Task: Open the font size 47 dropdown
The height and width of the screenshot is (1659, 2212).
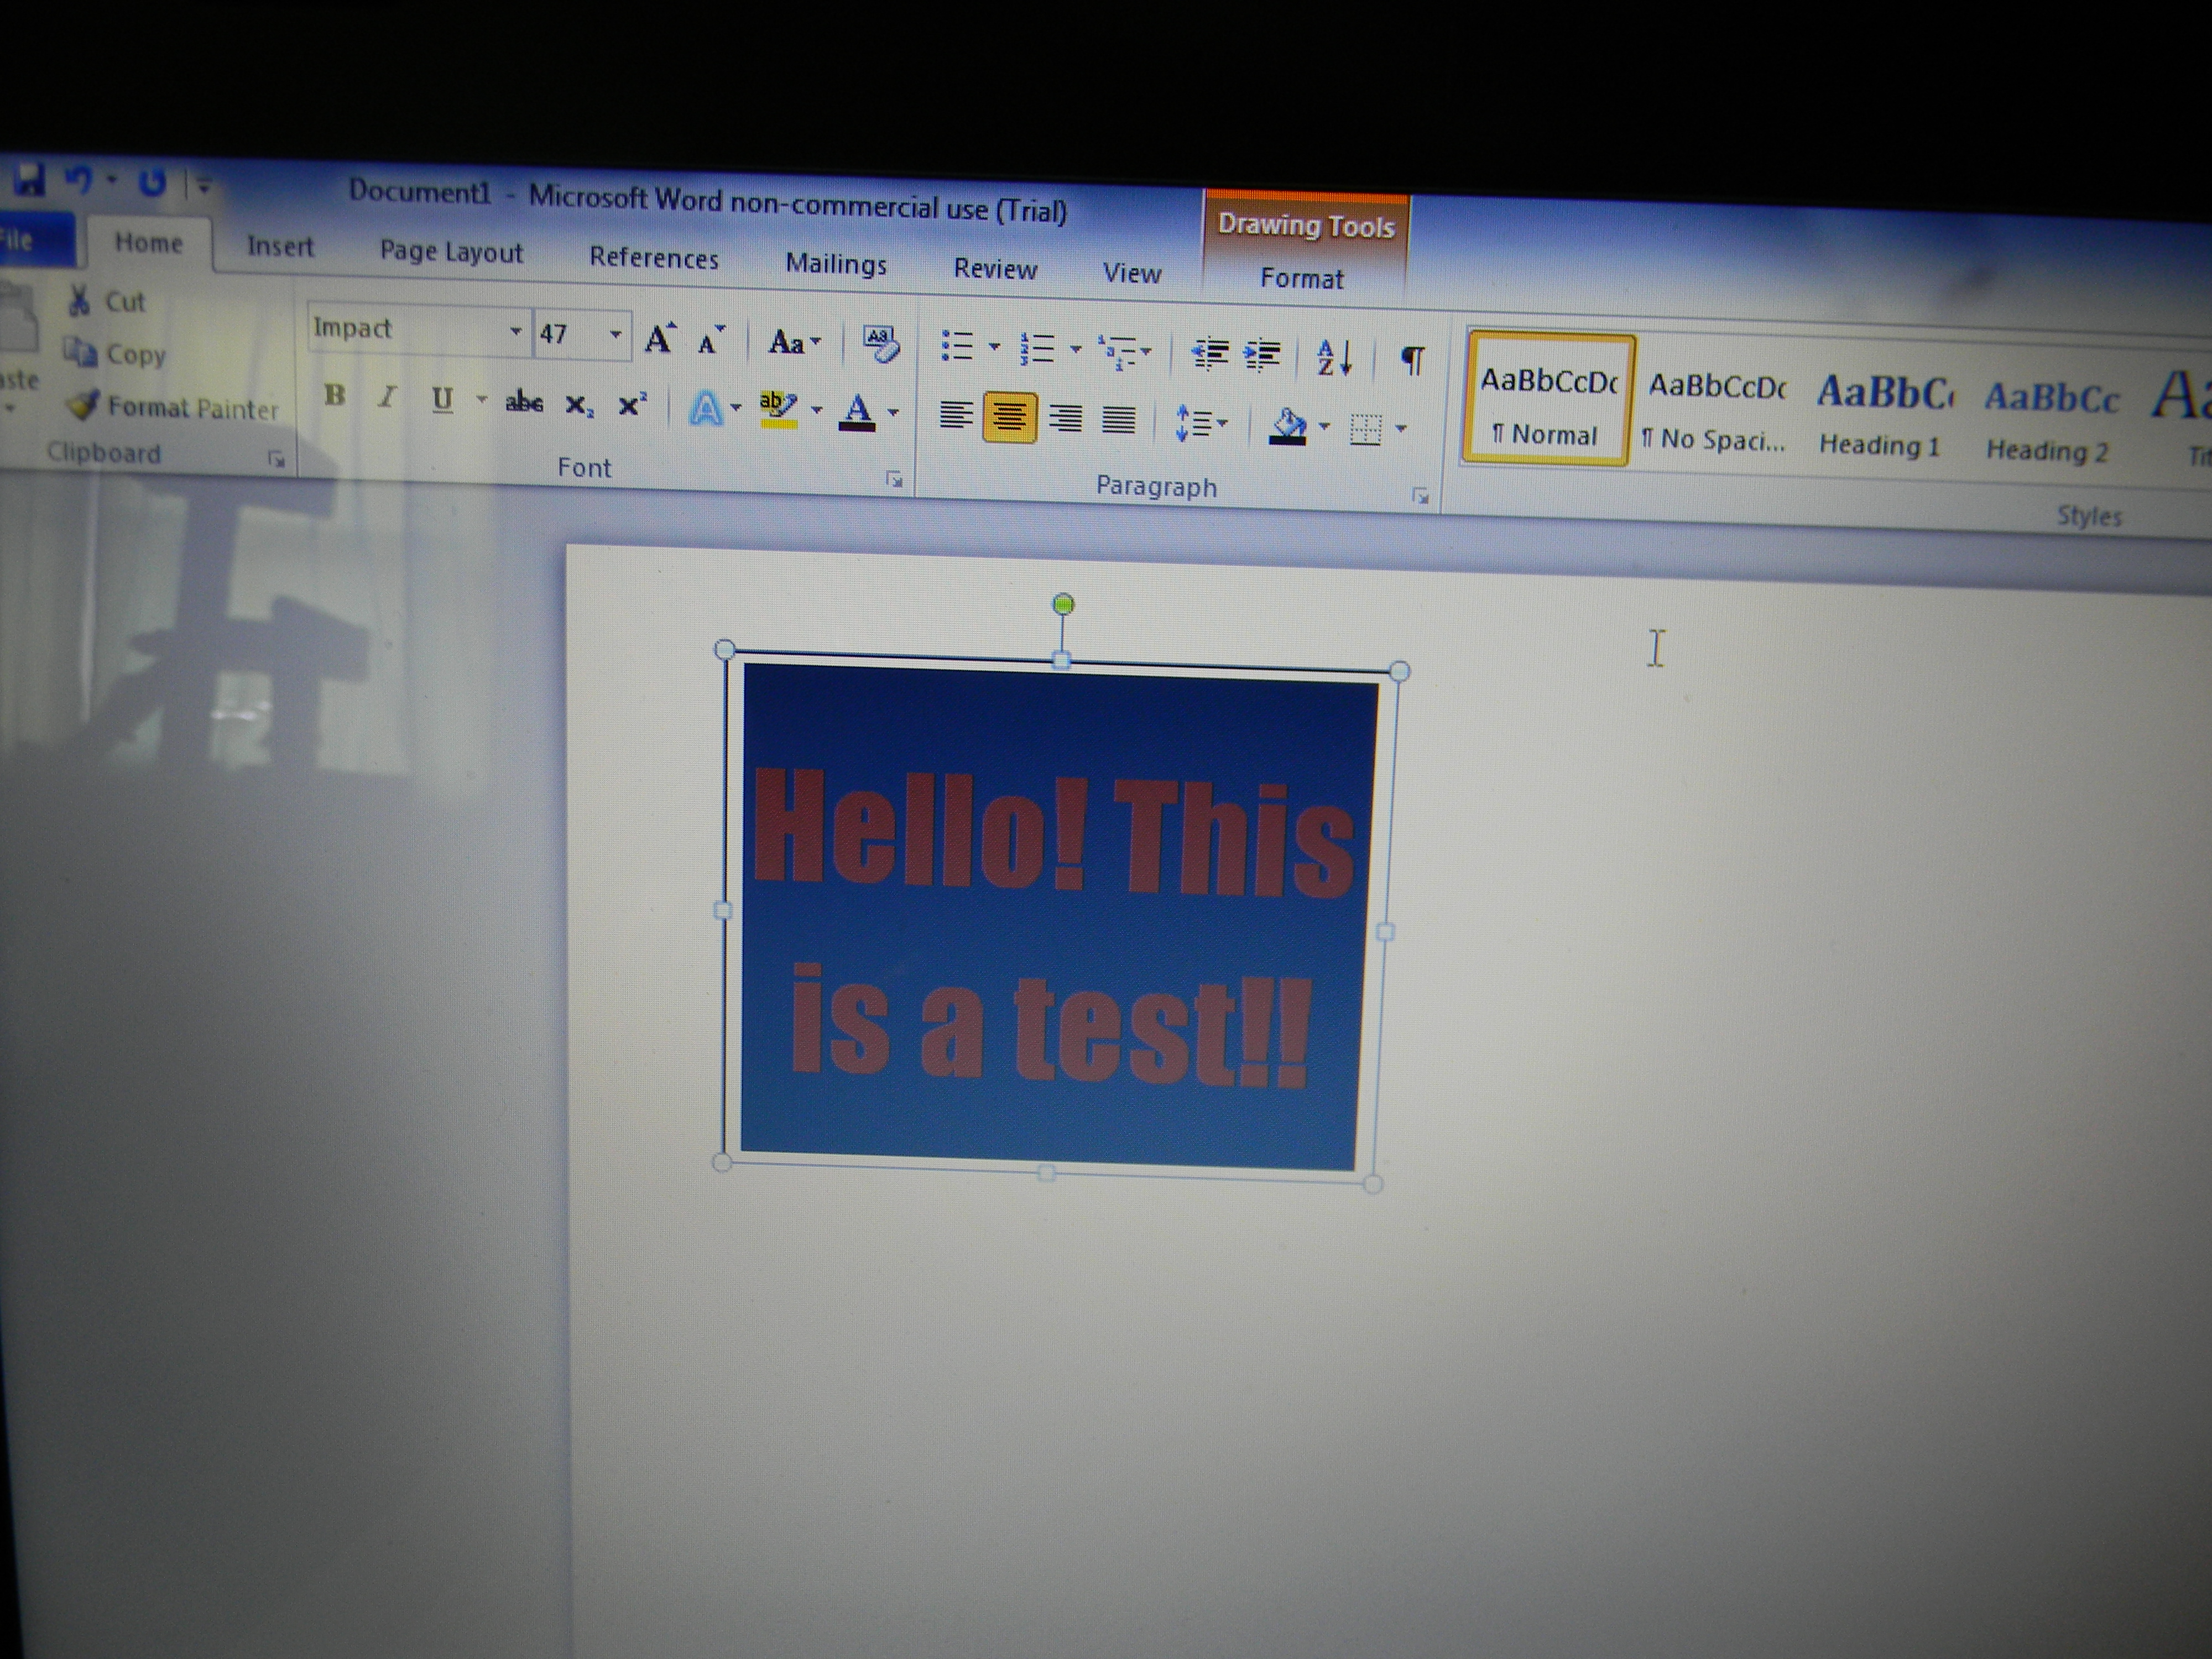Action: (x=615, y=334)
